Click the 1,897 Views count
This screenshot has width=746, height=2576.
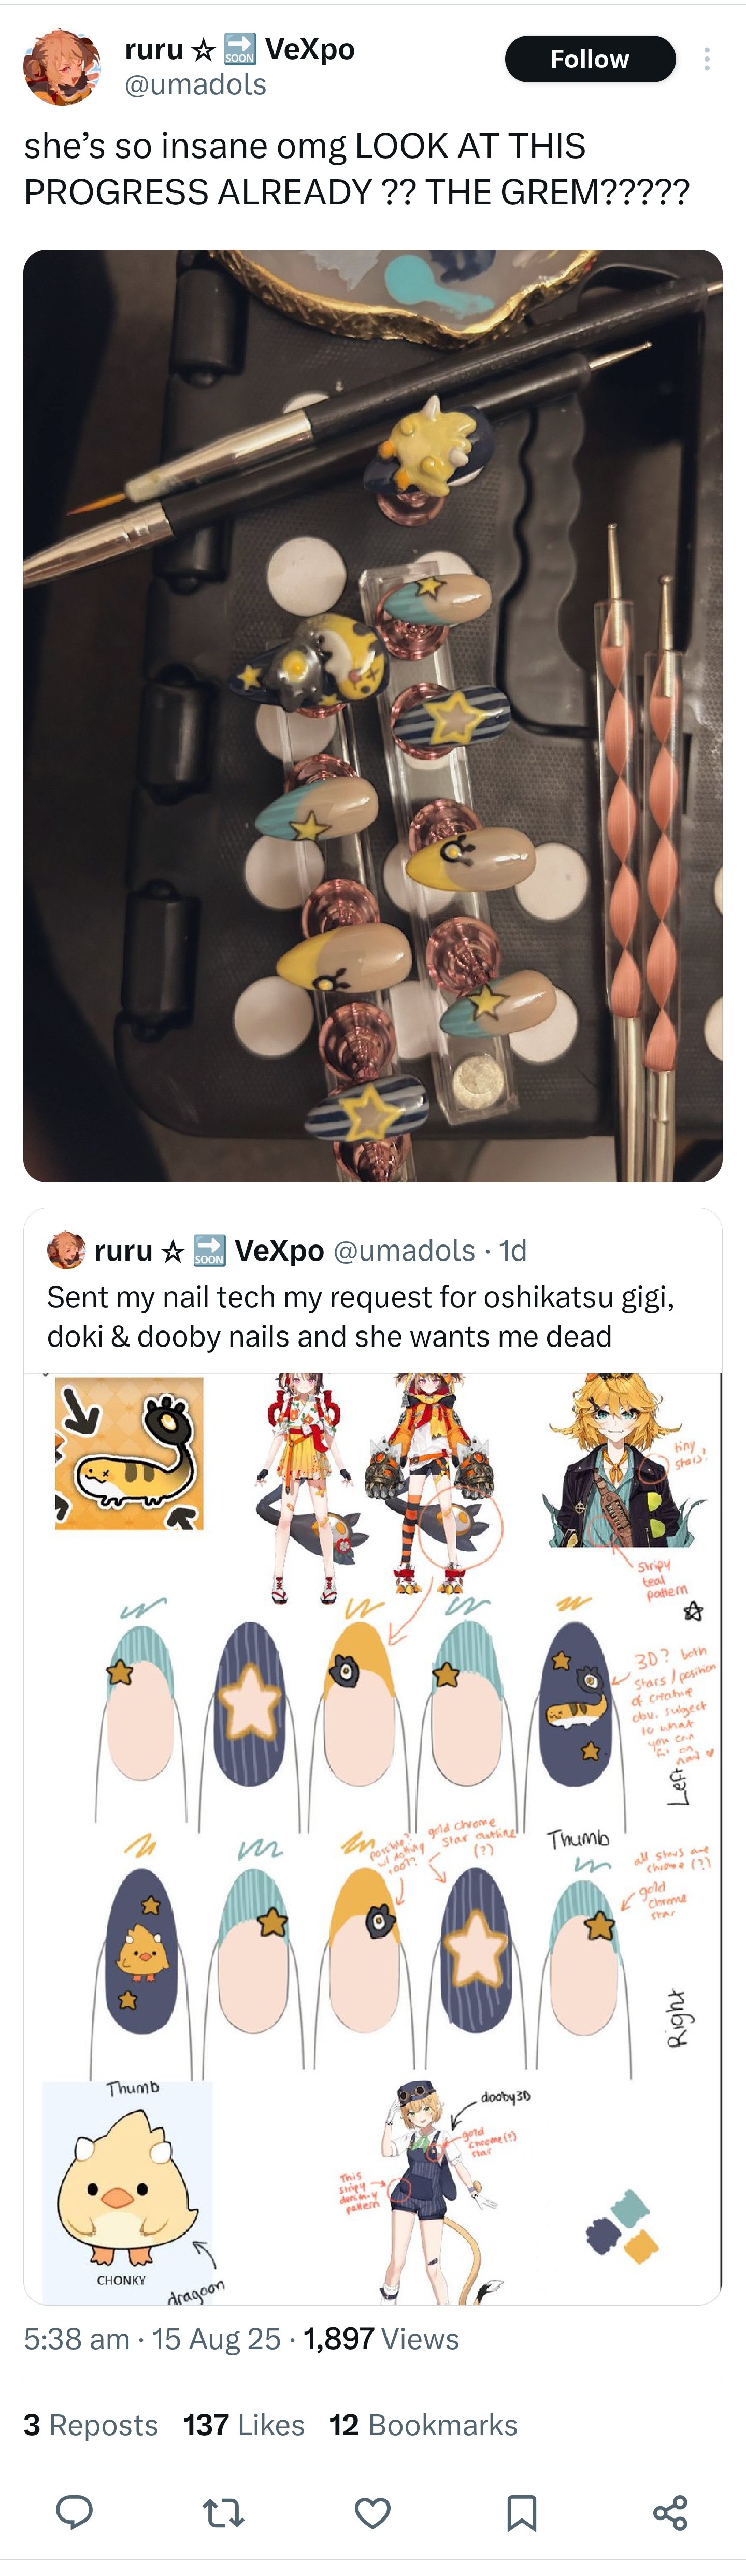381,2338
